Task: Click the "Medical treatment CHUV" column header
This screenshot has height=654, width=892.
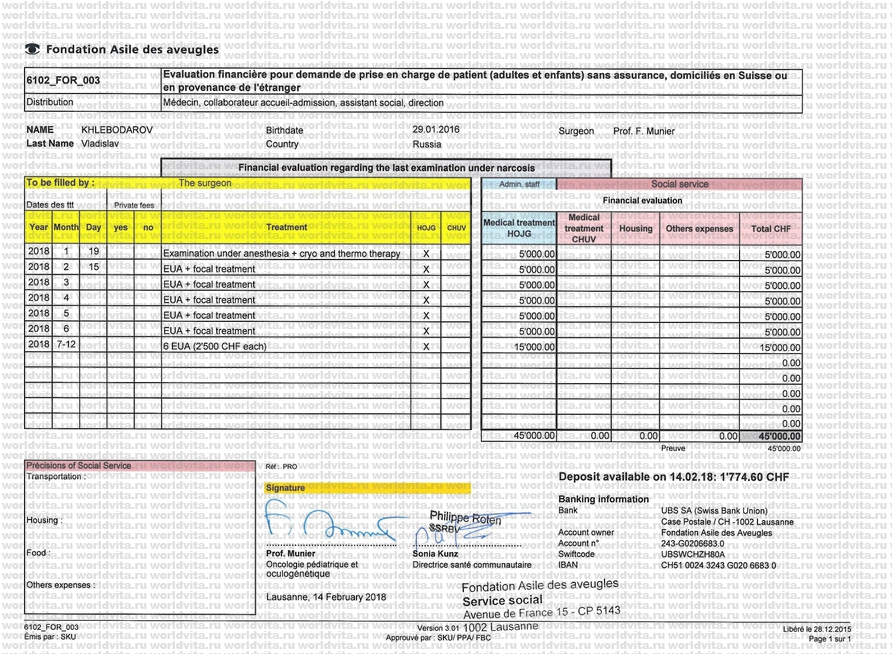Action: point(584,229)
